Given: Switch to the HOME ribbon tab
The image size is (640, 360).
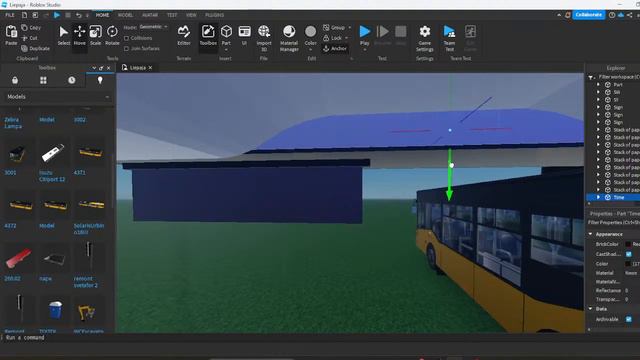Looking at the screenshot, I should tap(102, 15).
